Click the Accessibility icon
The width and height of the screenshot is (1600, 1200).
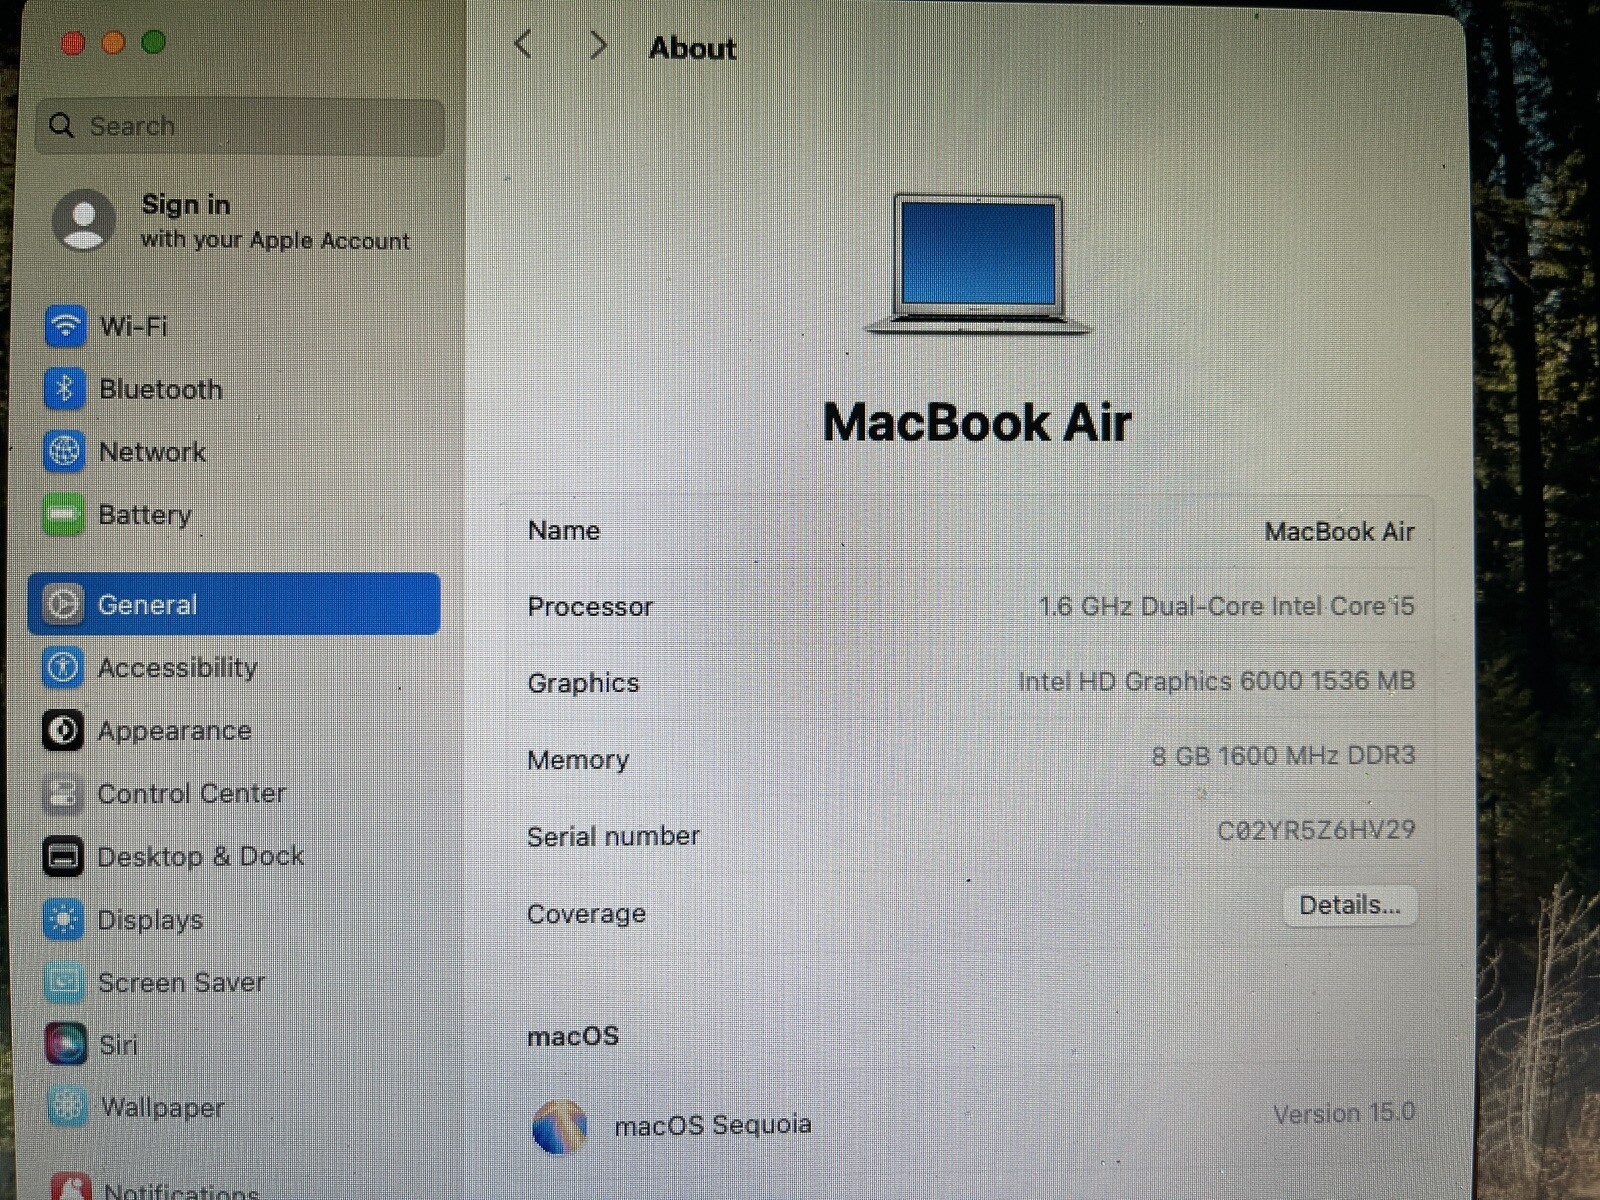[x=63, y=667]
